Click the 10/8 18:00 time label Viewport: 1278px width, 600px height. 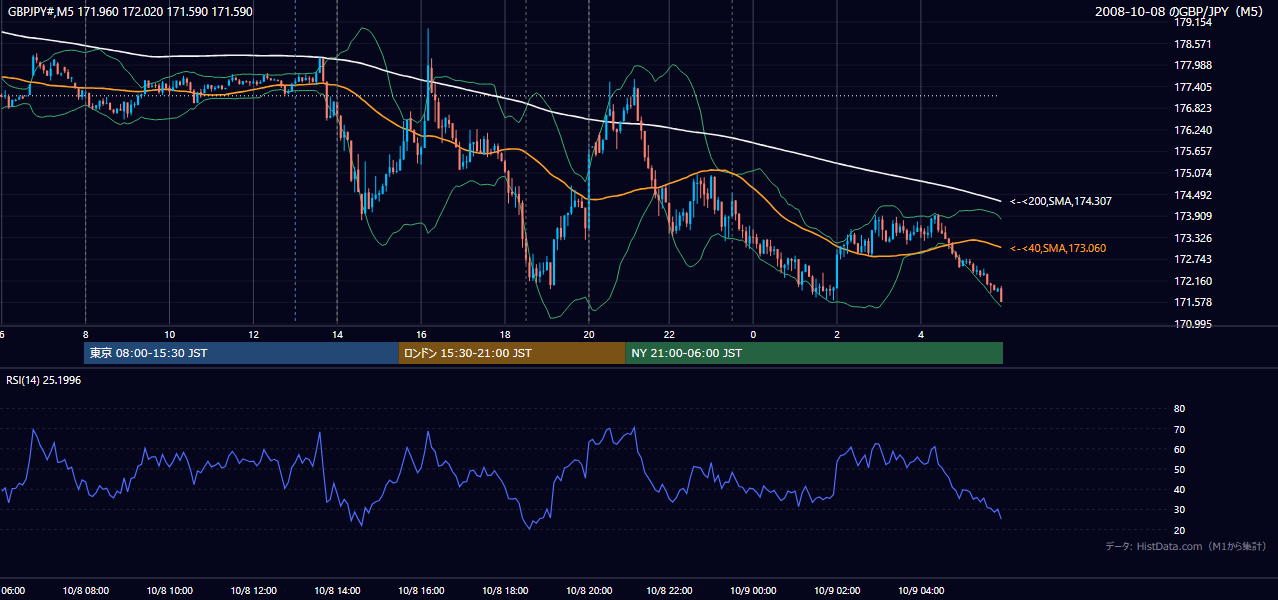click(x=505, y=591)
